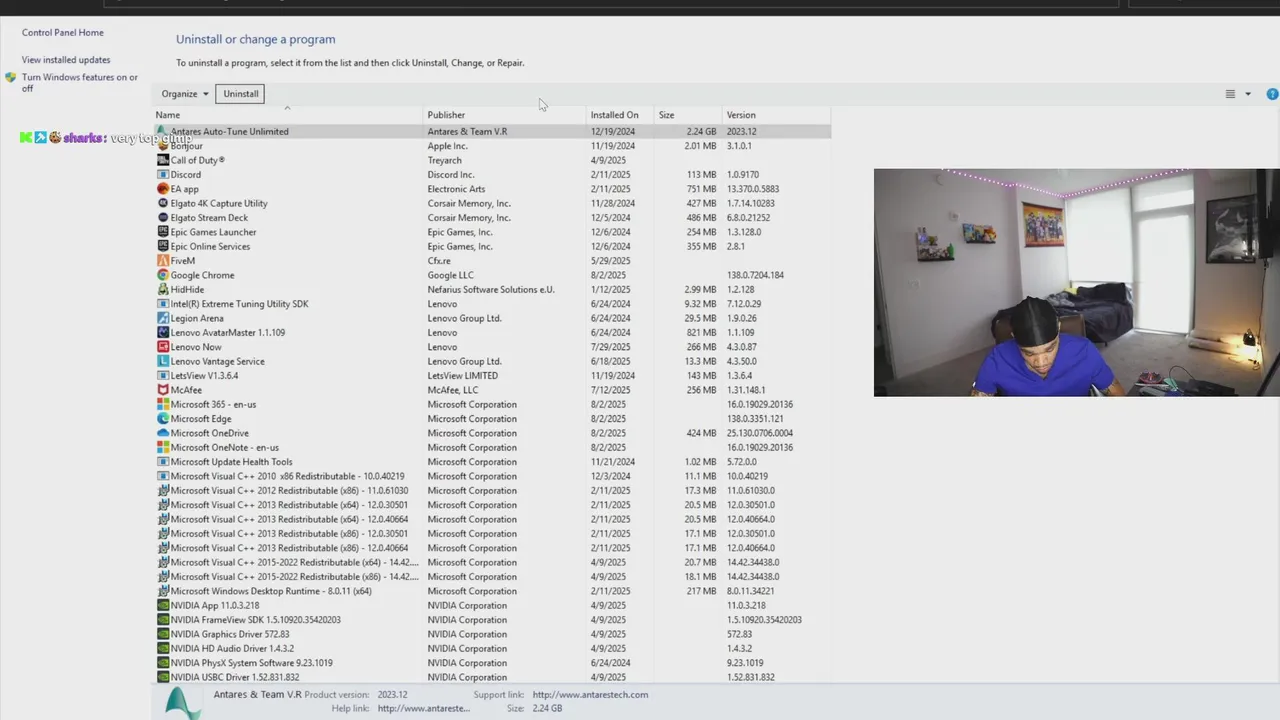This screenshot has width=1280, height=720.
Task: Select Visual C++ 2010 x86 Redistributable row
Action: click(x=492, y=476)
